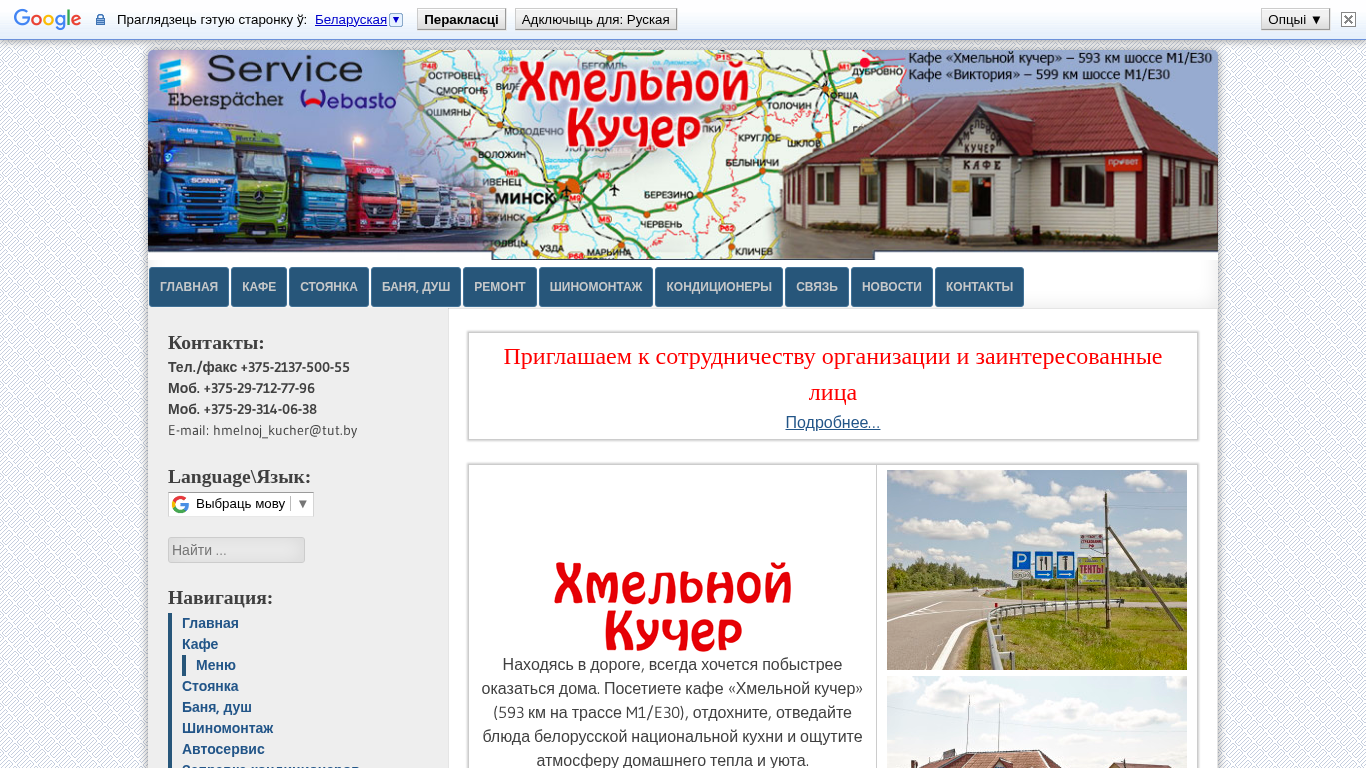Click the Тел./факс +375-2137-500-55 text
This screenshot has width=1366, height=768.
pyautogui.click(x=259, y=367)
